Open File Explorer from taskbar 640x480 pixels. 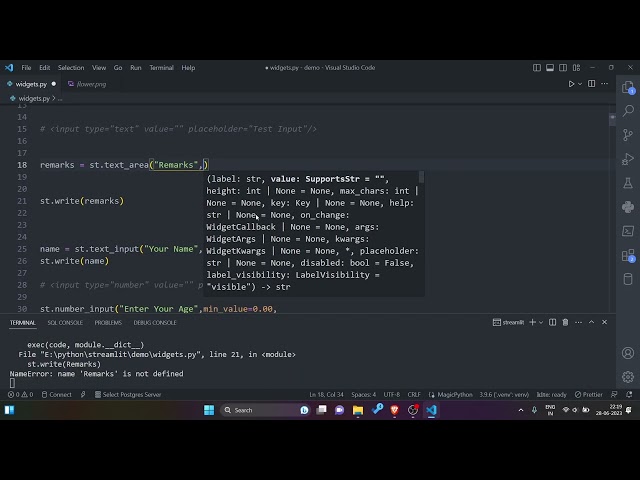(x=358, y=410)
